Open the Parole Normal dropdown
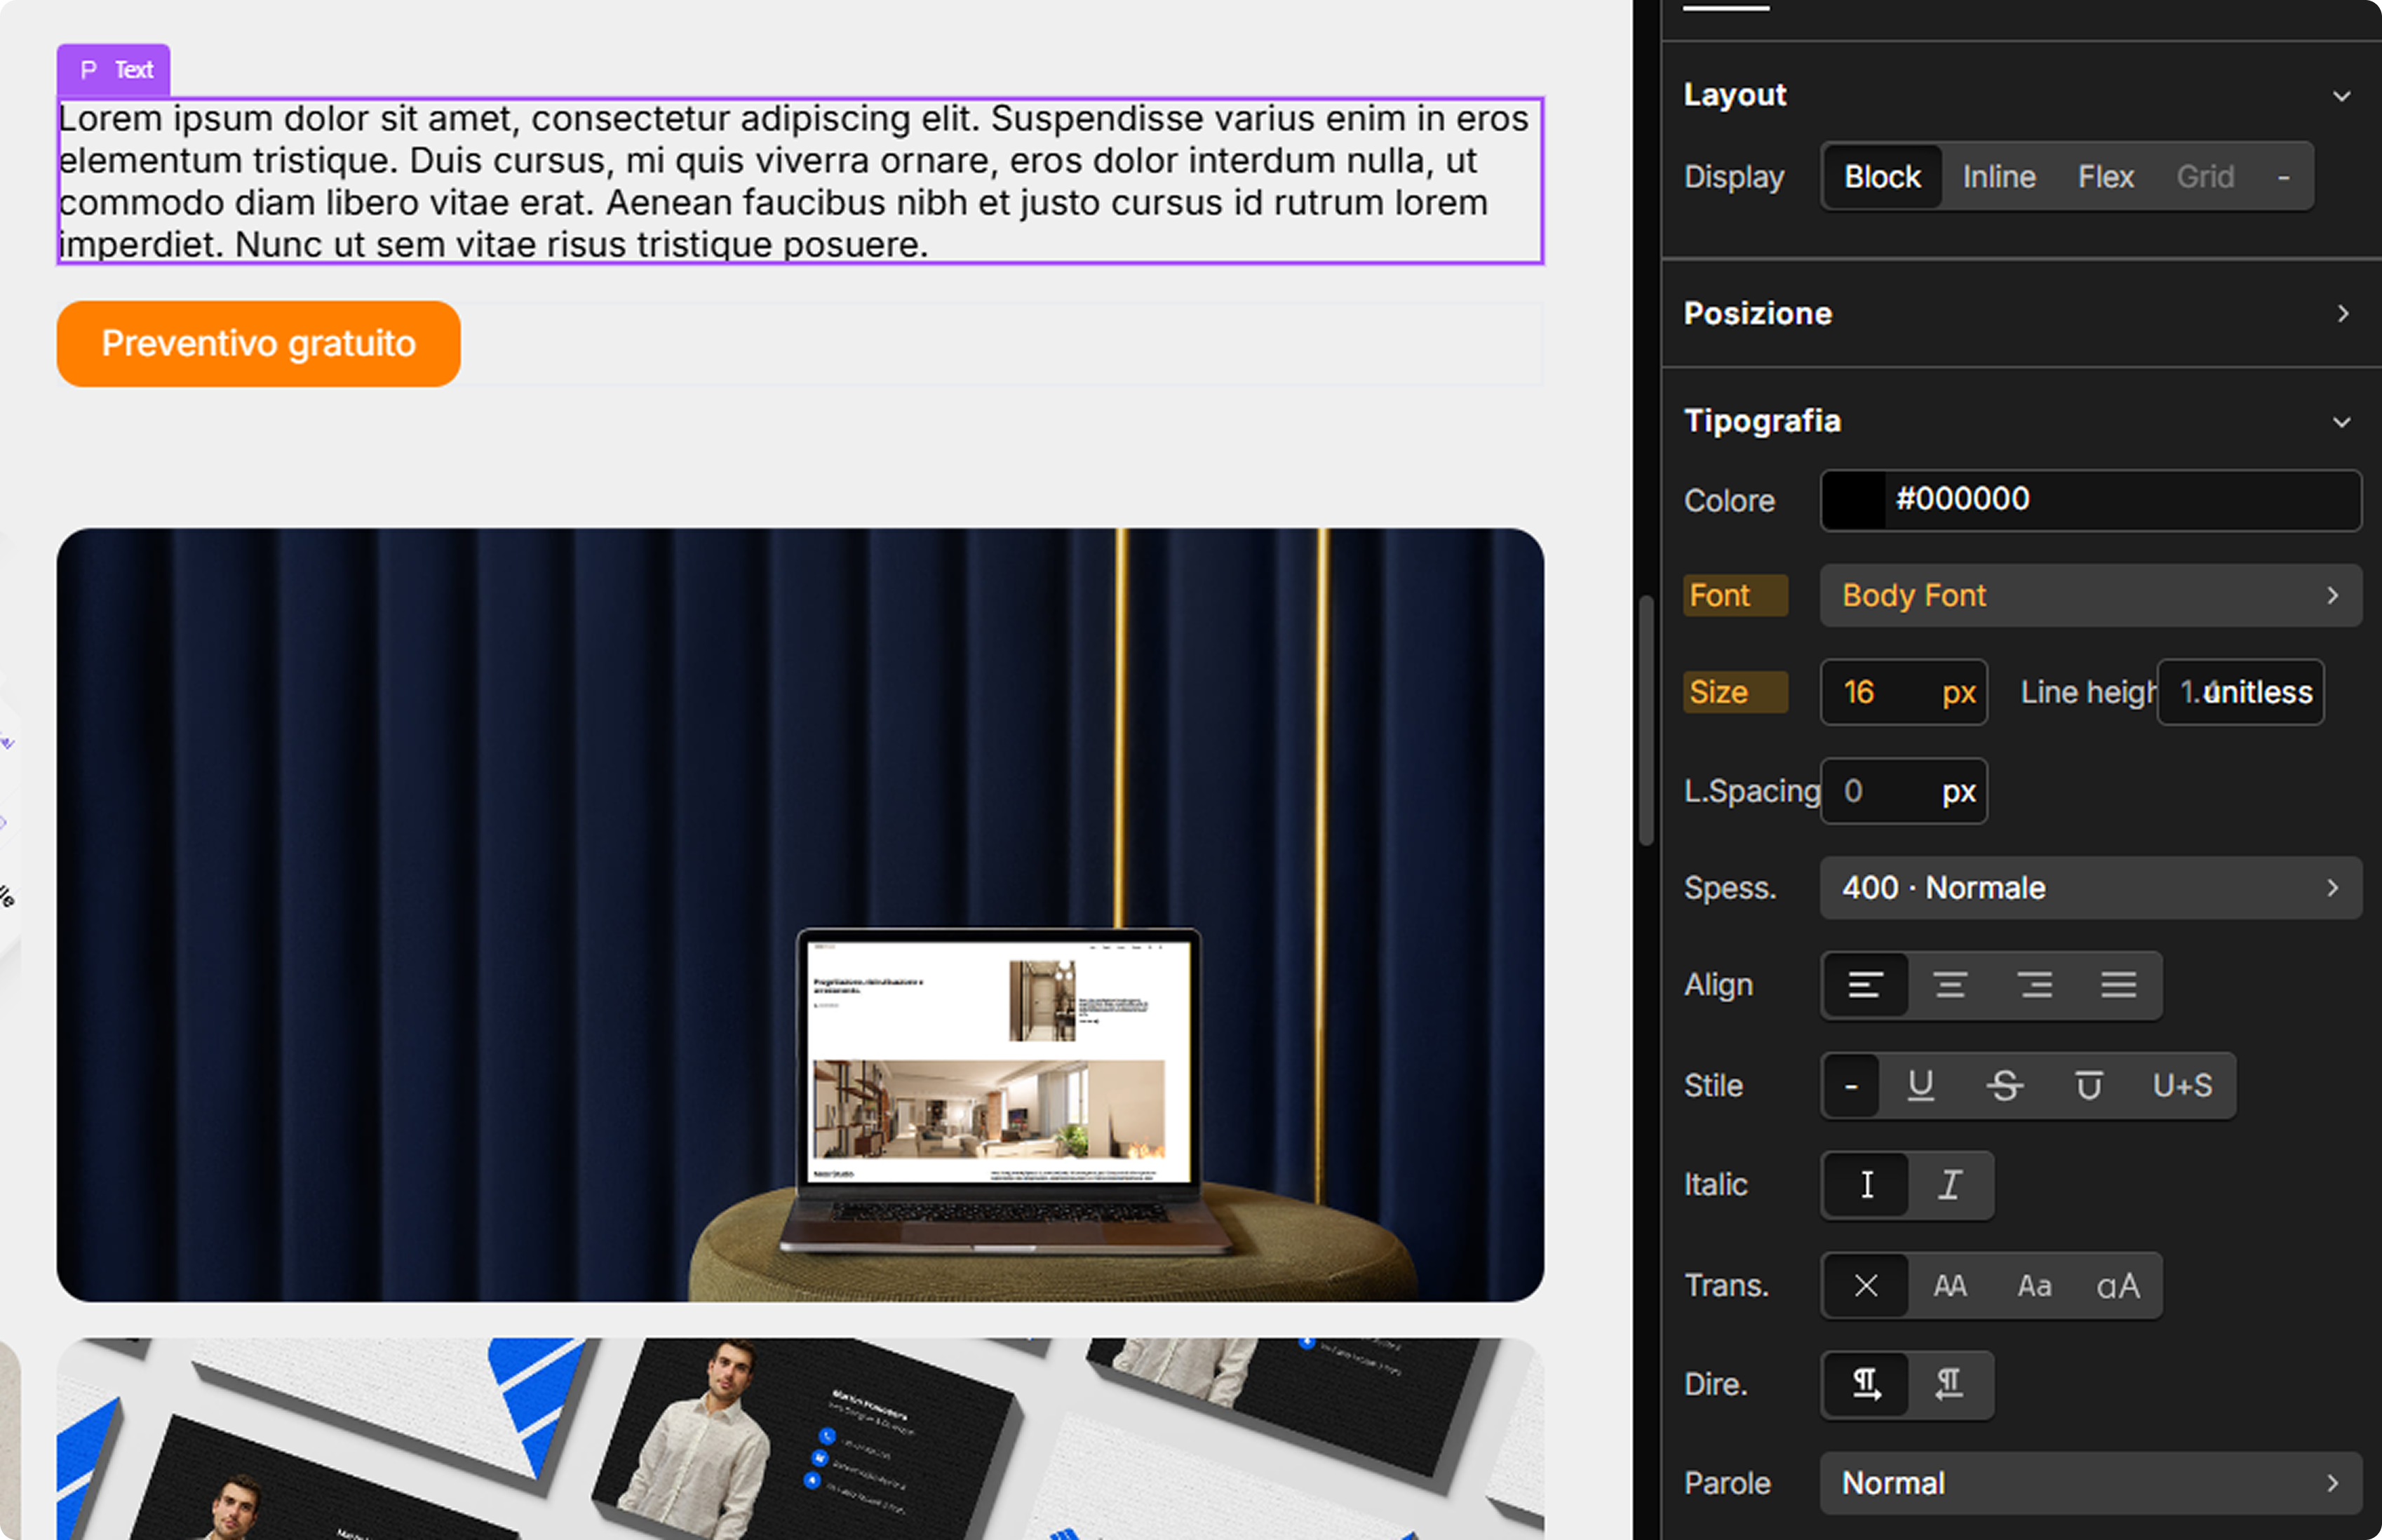Image resolution: width=2382 pixels, height=1540 pixels. 2090,1483
